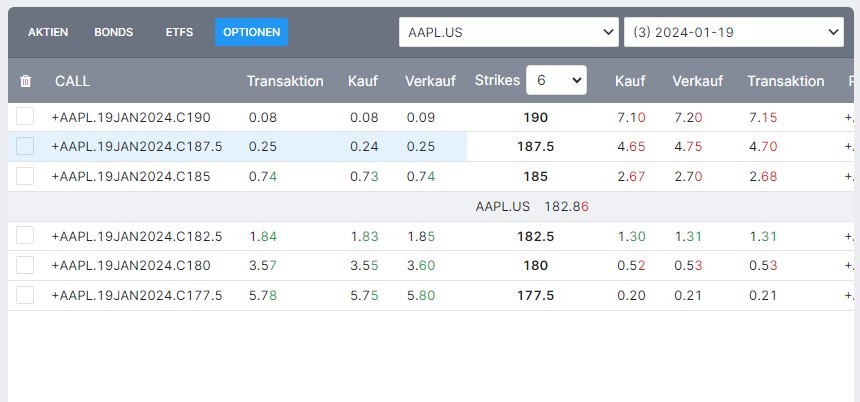Click the put-side Verkauf column header
This screenshot has height=402, width=860.
click(x=698, y=81)
